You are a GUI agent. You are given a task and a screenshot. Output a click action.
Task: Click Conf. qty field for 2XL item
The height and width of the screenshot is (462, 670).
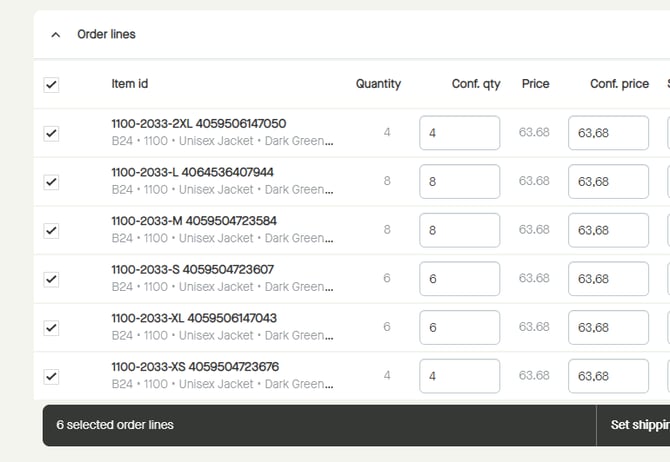(459, 133)
